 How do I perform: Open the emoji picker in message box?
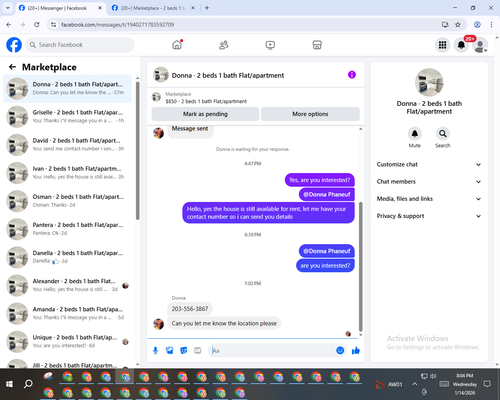[x=340, y=350]
